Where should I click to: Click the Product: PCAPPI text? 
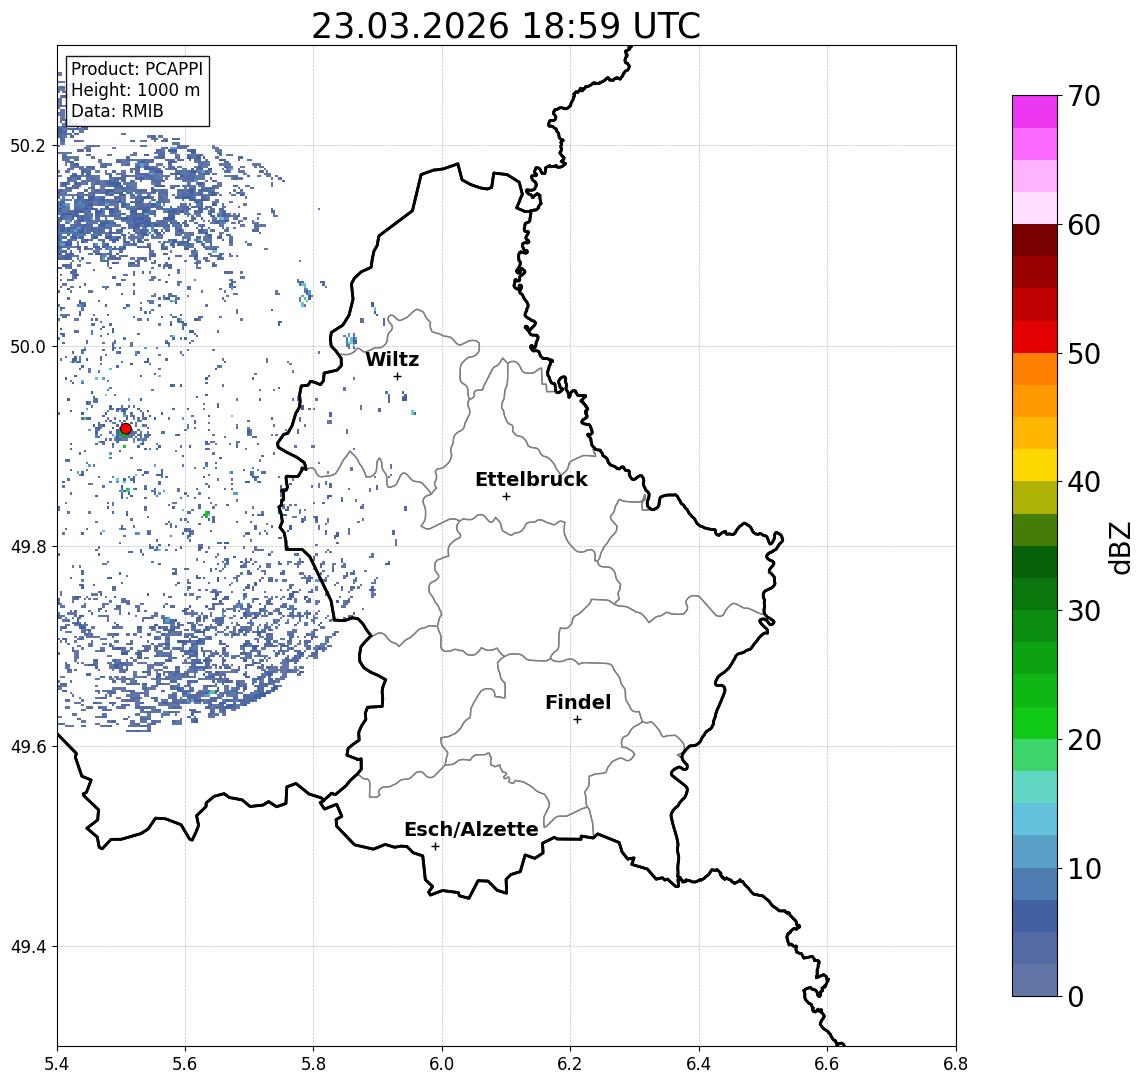click(137, 69)
